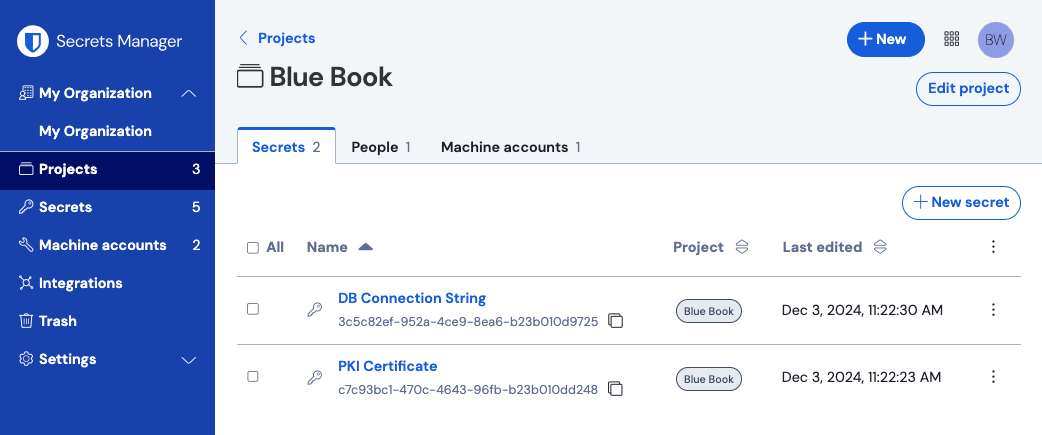The height and width of the screenshot is (435, 1042).
Task: Expand the Settings sidebar section
Action: click(188, 359)
